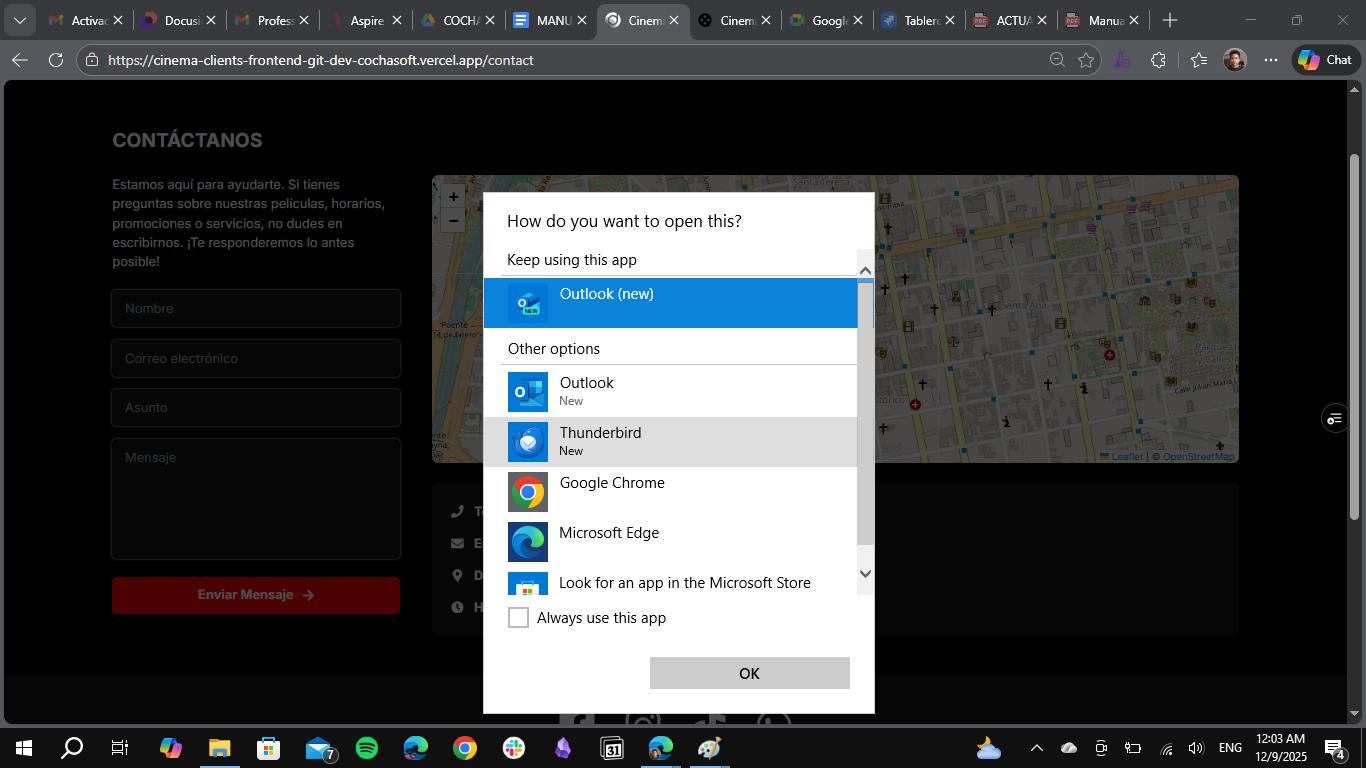The image size is (1366, 768).
Task: Click the browser Extensions puzzle icon
Action: (1158, 60)
